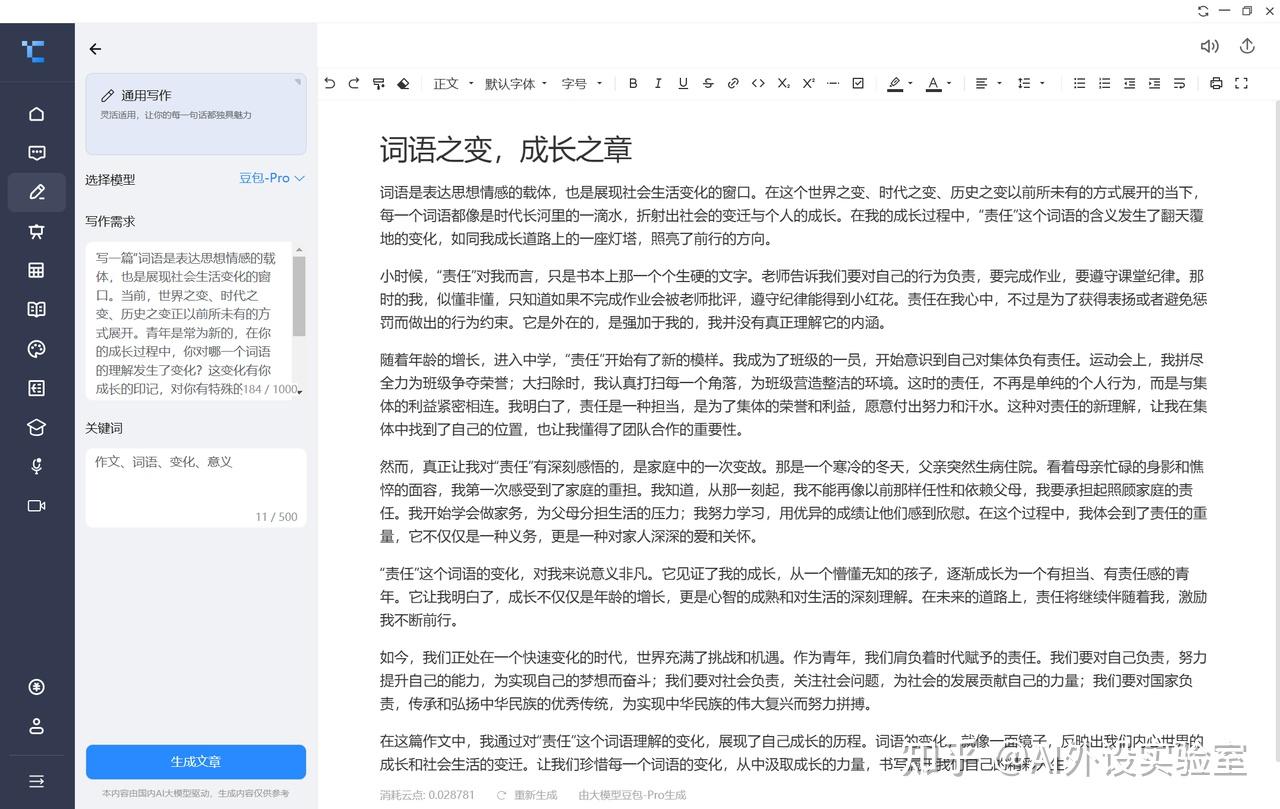This screenshot has width=1280, height=809.
Task: Apply the font color A swatch
Action: (933, 84)
